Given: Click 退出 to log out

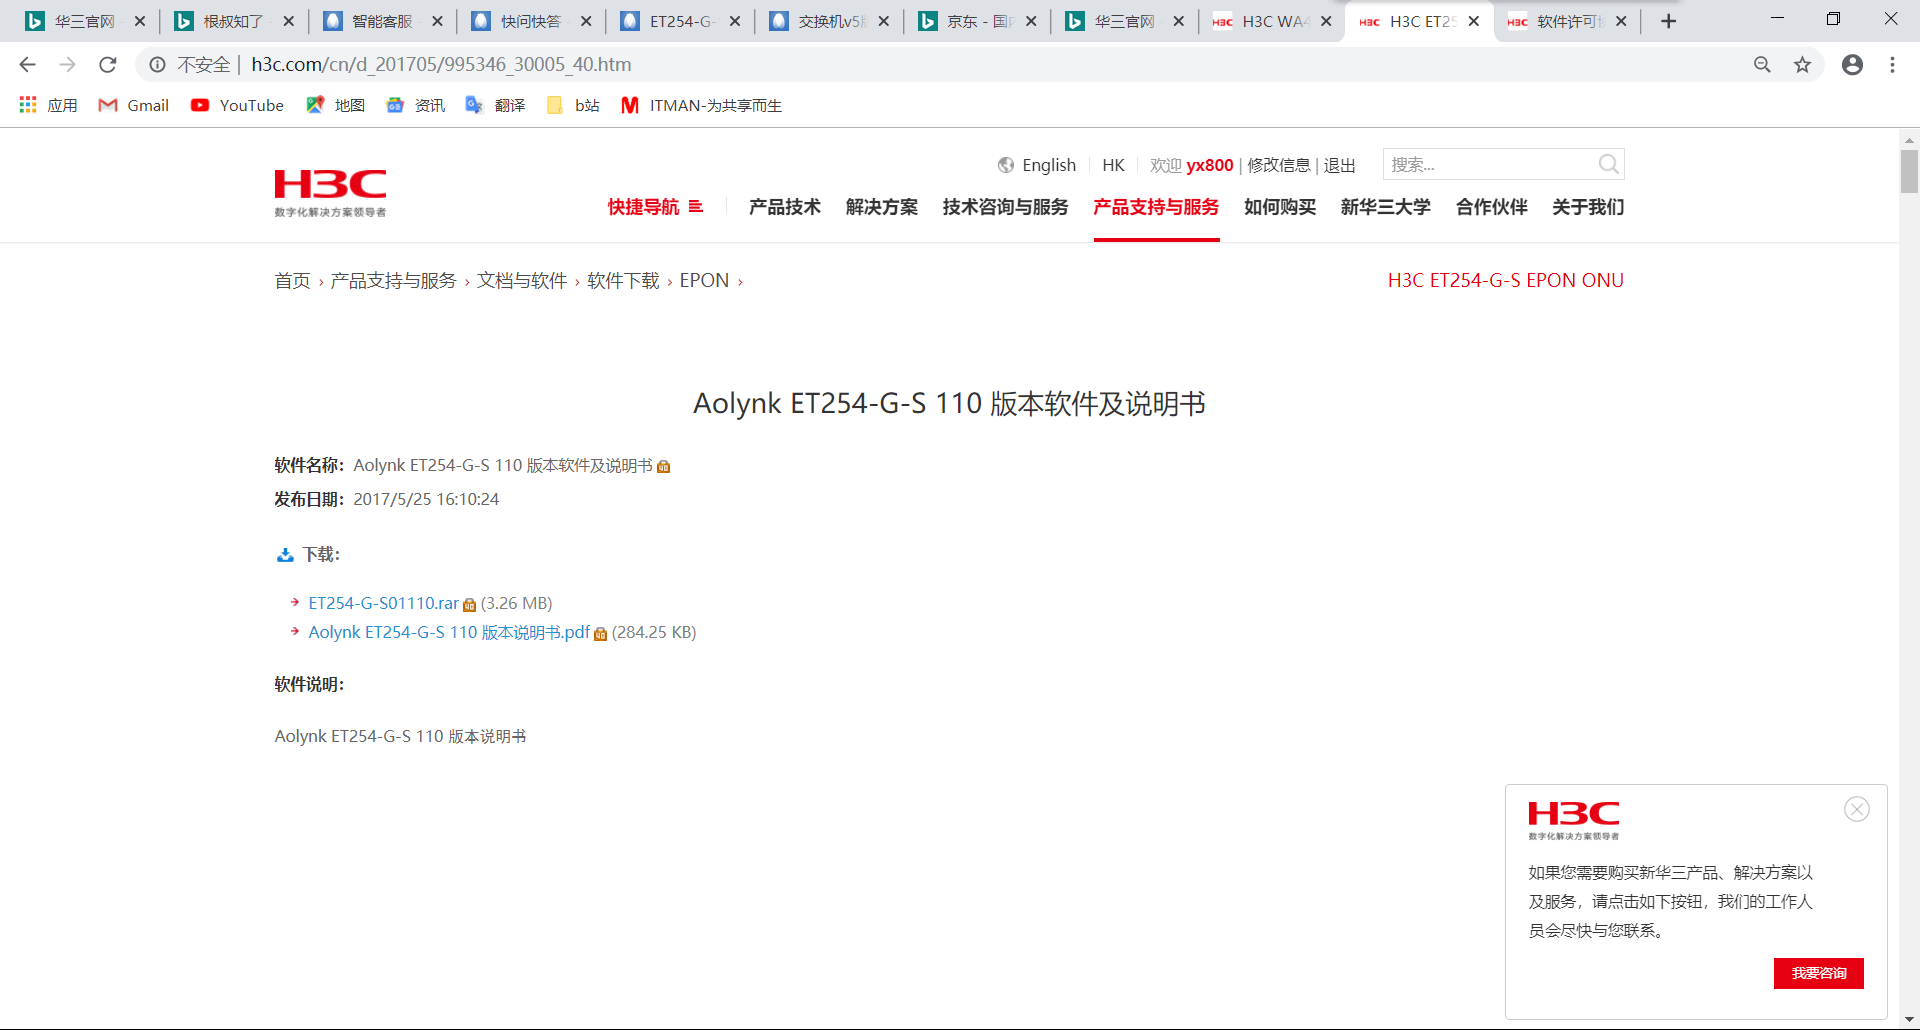Looking at the screenshot, I should click(1340, 165).
